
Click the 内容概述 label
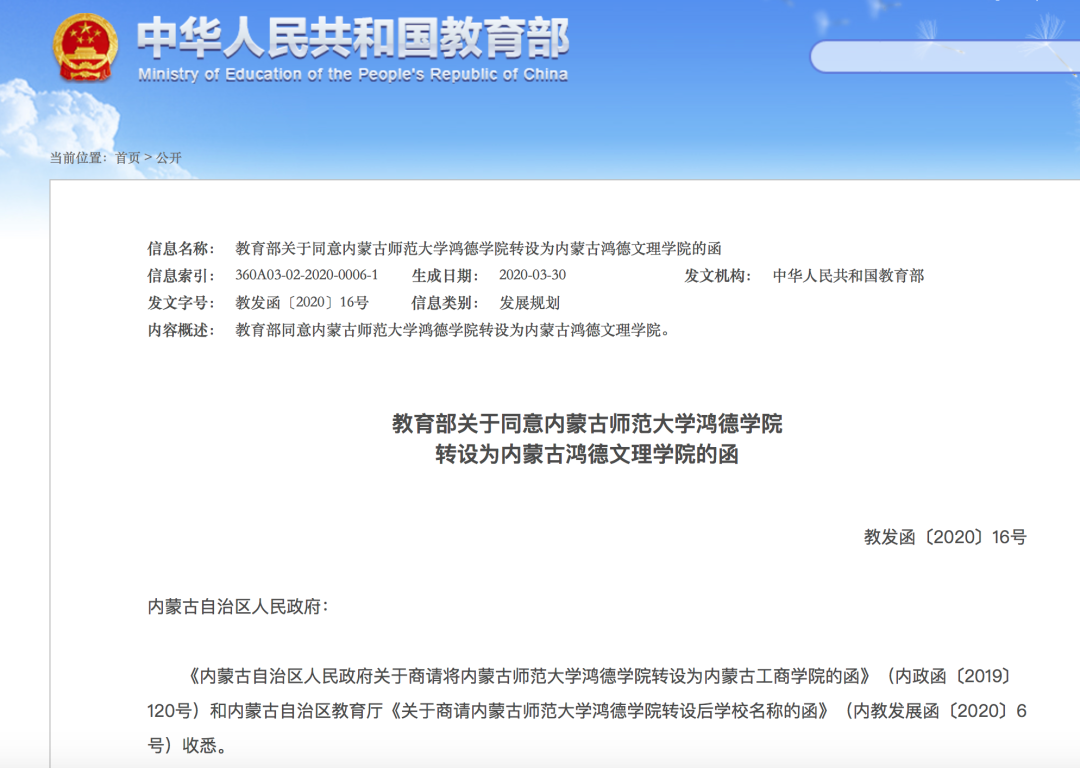pyautogui.click(x=181, y=330)
